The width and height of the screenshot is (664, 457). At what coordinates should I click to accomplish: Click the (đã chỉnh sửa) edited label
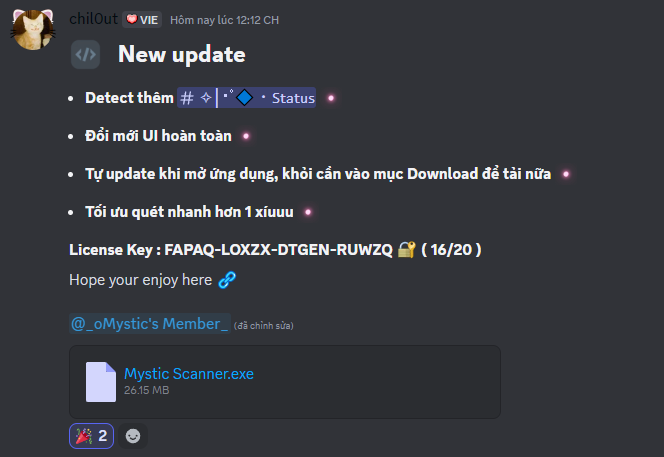tap(263, 326)
